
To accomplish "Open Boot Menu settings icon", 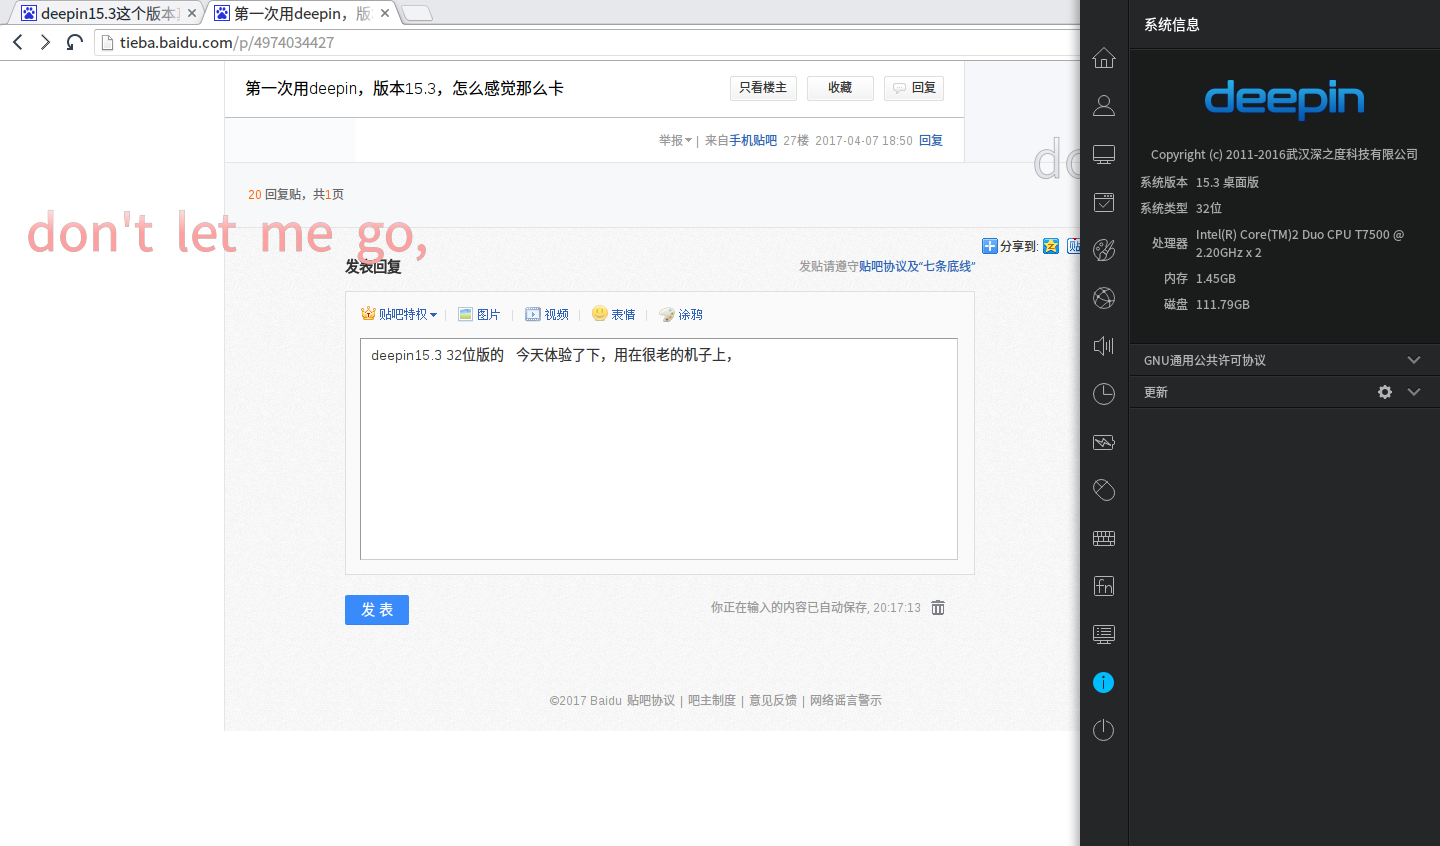I will pos(1104,634).
